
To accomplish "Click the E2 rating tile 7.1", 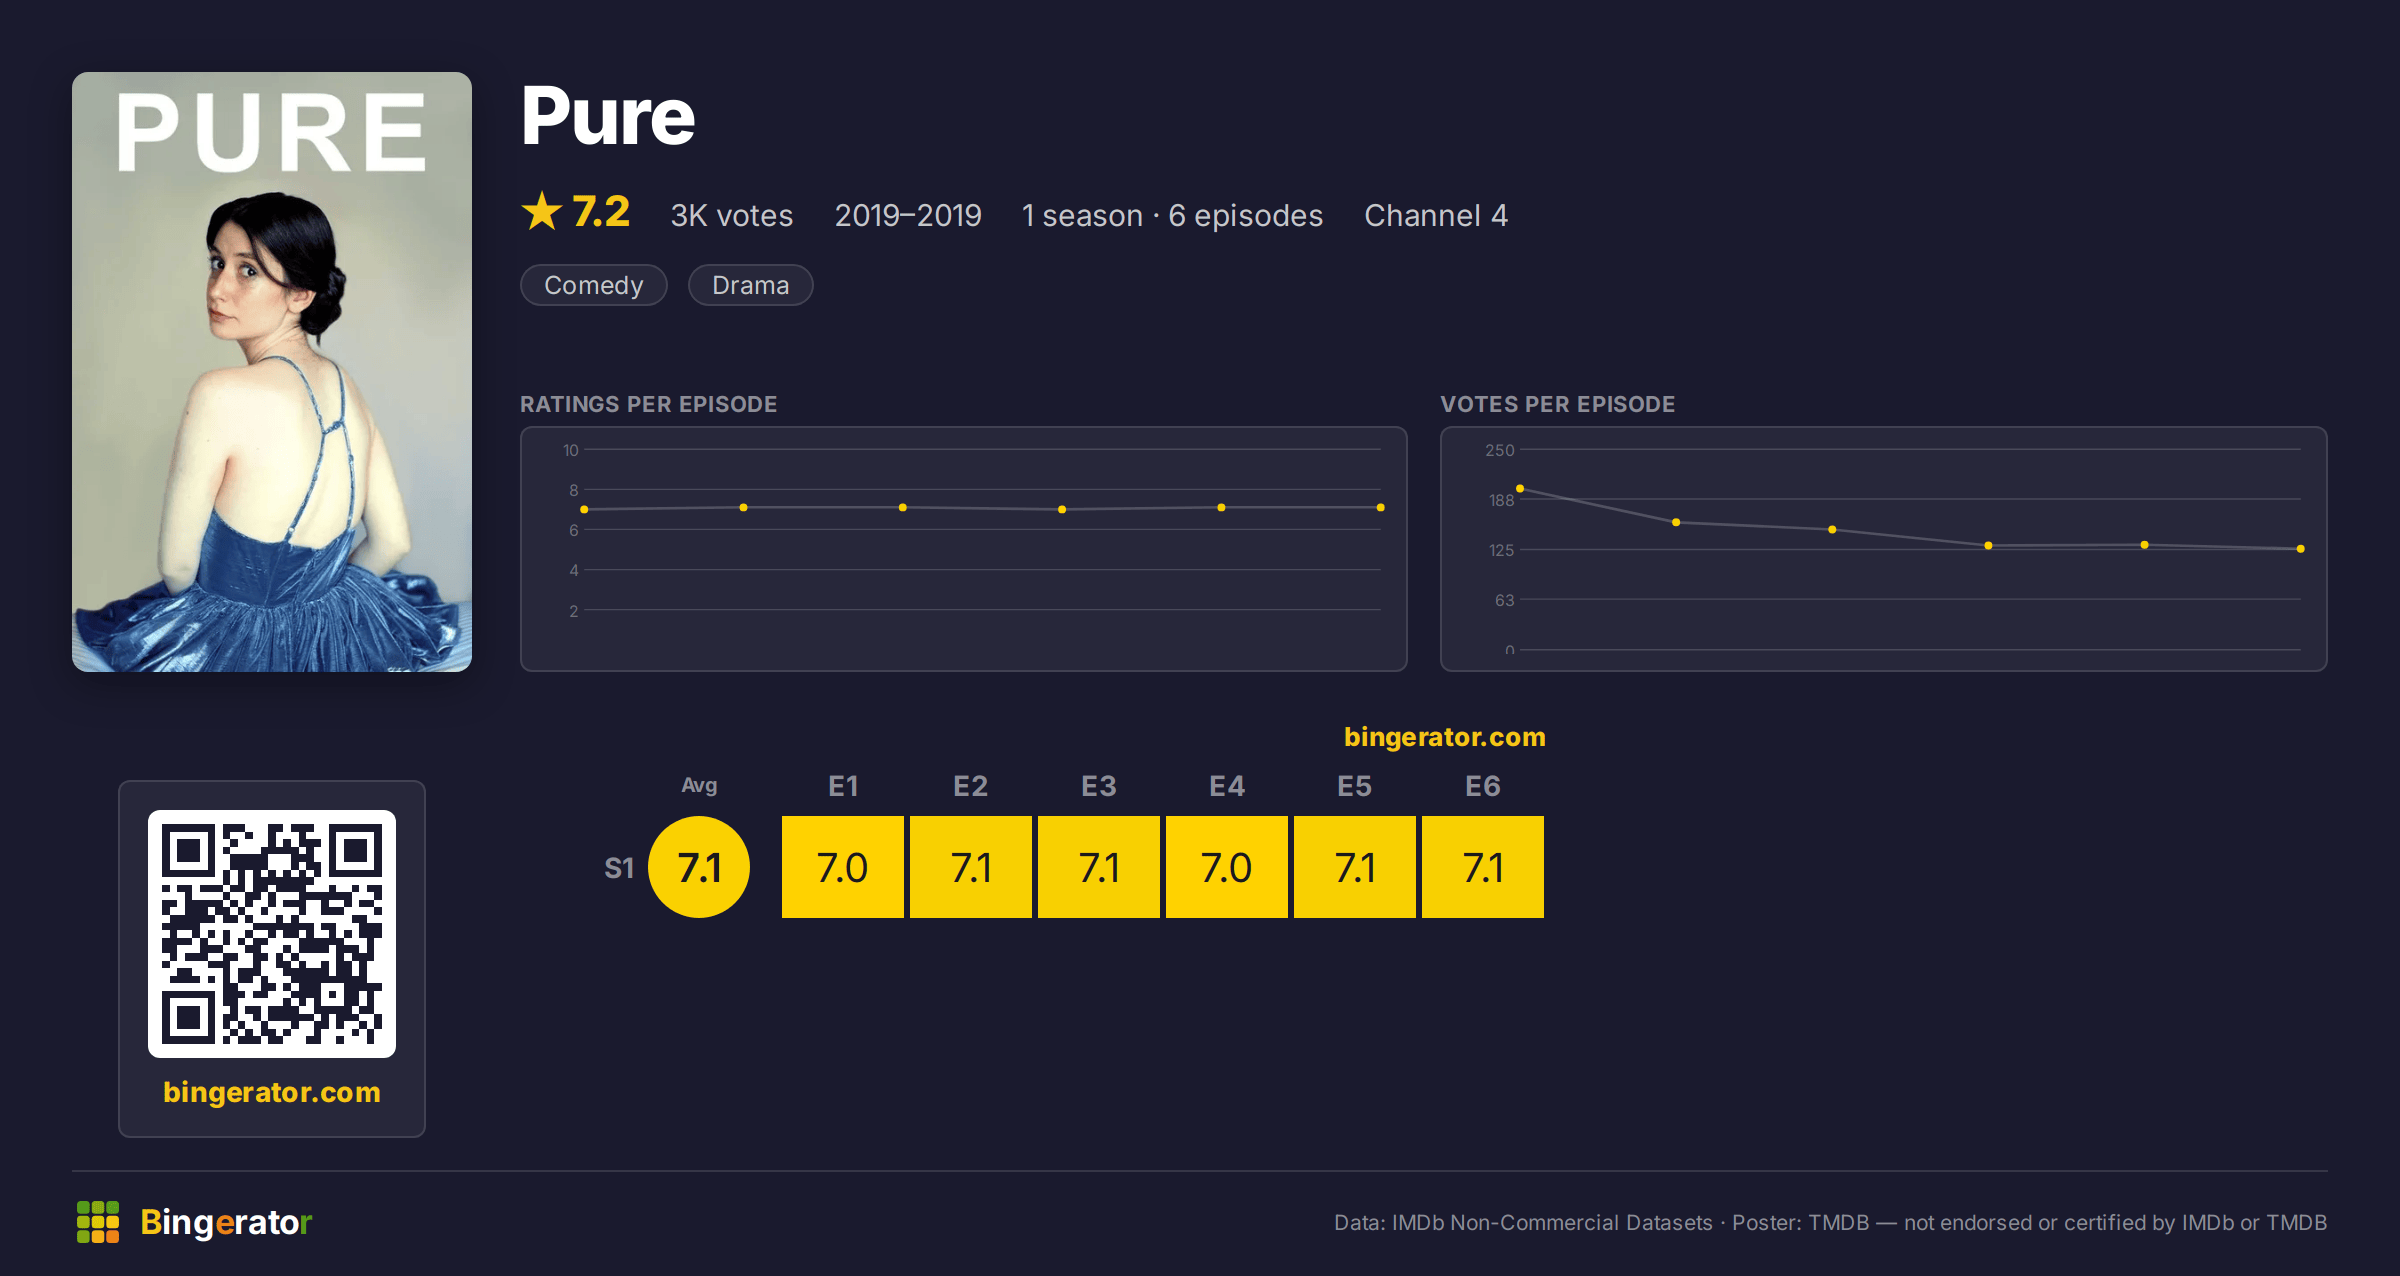I will pyautogui.click(x=971, y=867).
